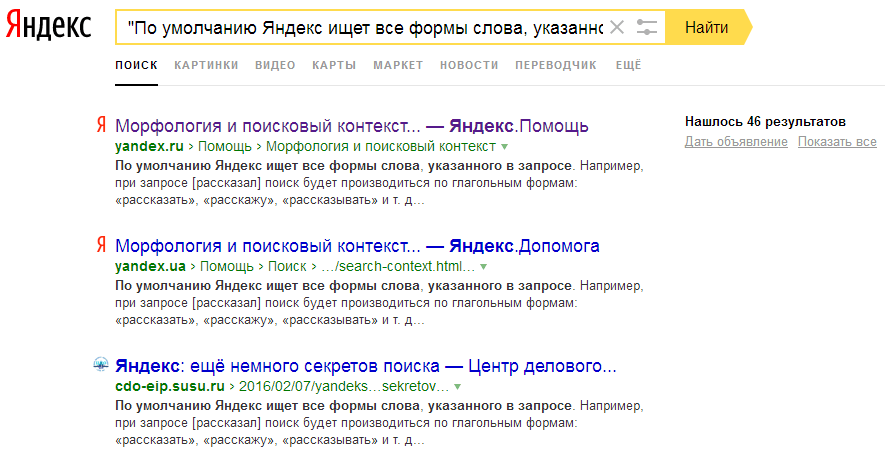Open the Карты tab
885x458 pixels.
tap(334, 65)
